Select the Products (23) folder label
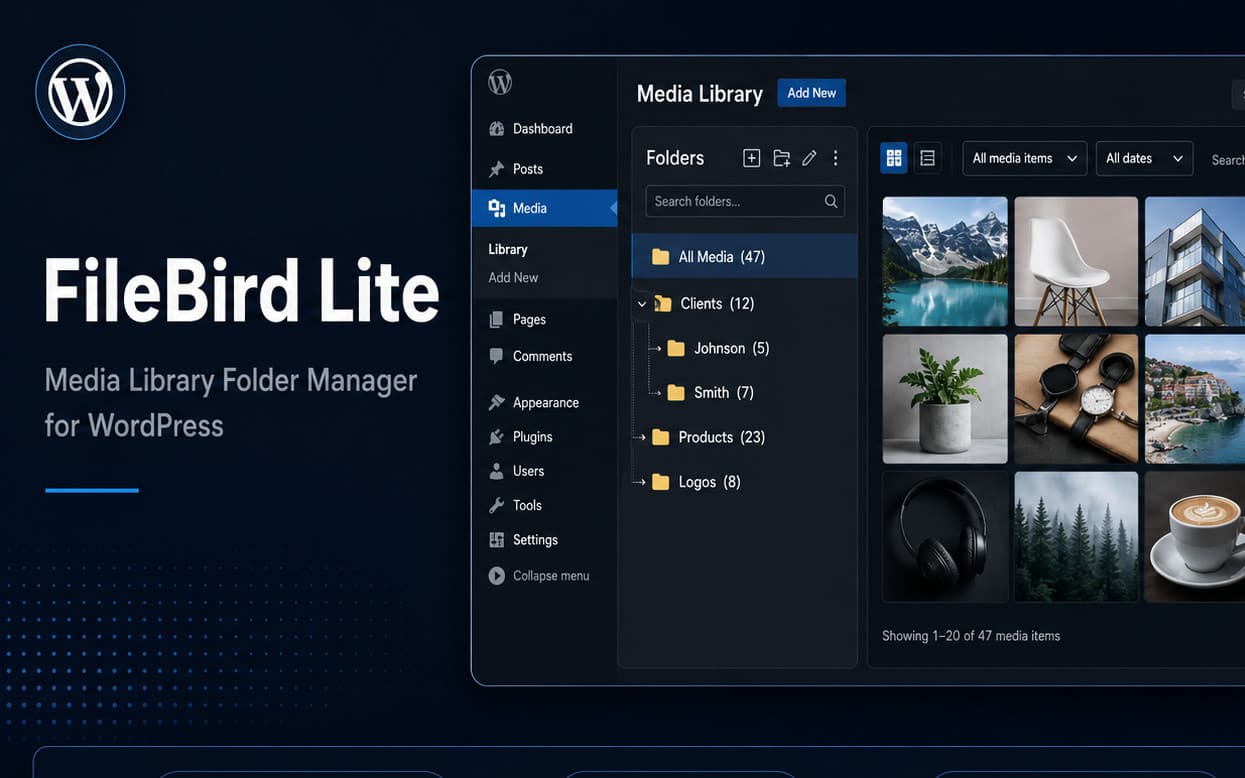1245x778 pixels. click(722, 437)
